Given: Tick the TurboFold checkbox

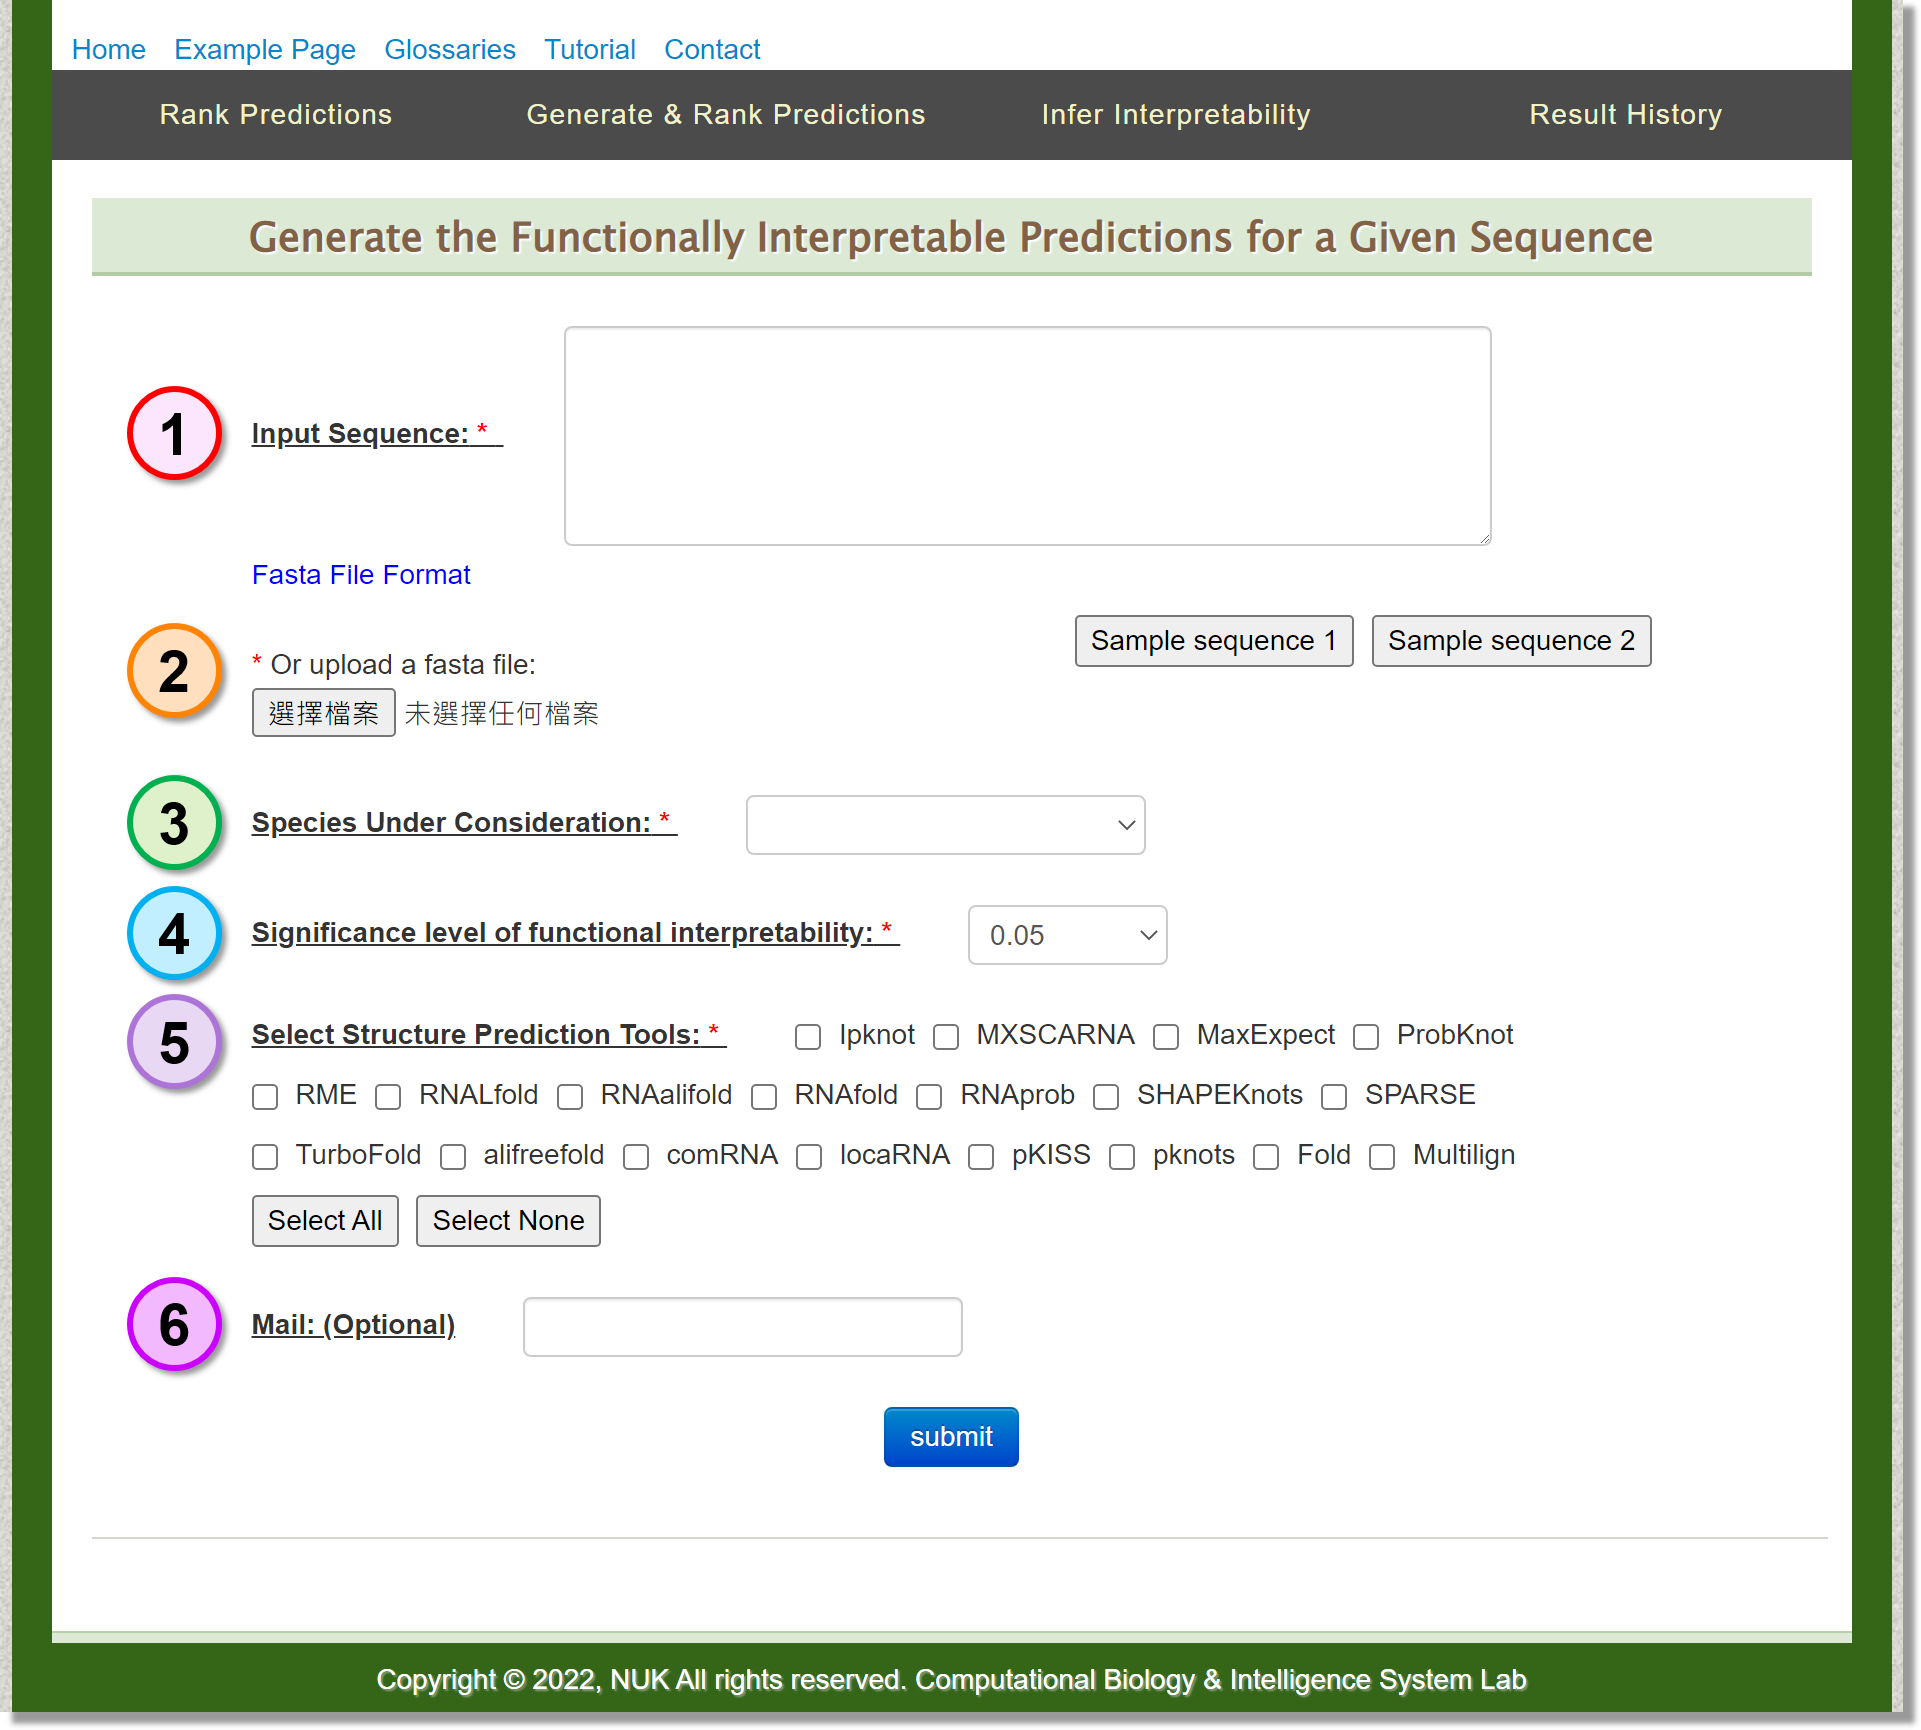Looking at the screenshot, I should point(265,1157).
